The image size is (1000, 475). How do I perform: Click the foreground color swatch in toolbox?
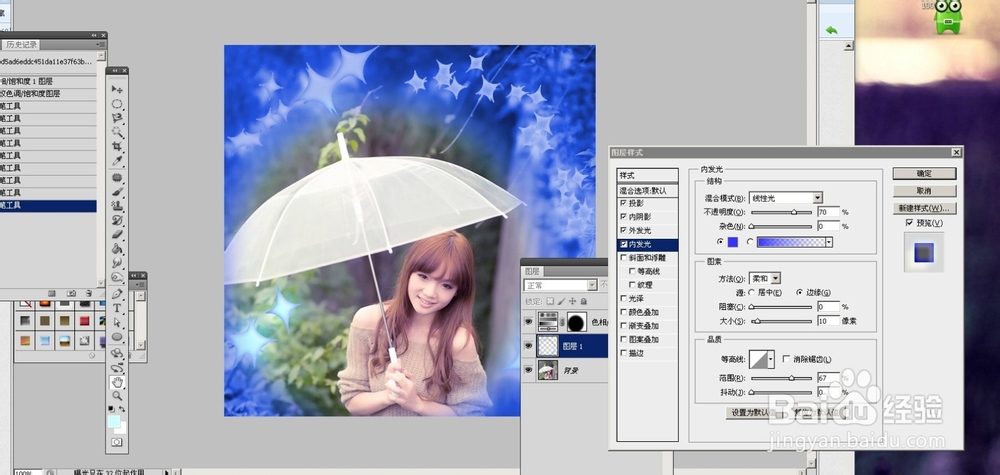[x=114, y=421]
